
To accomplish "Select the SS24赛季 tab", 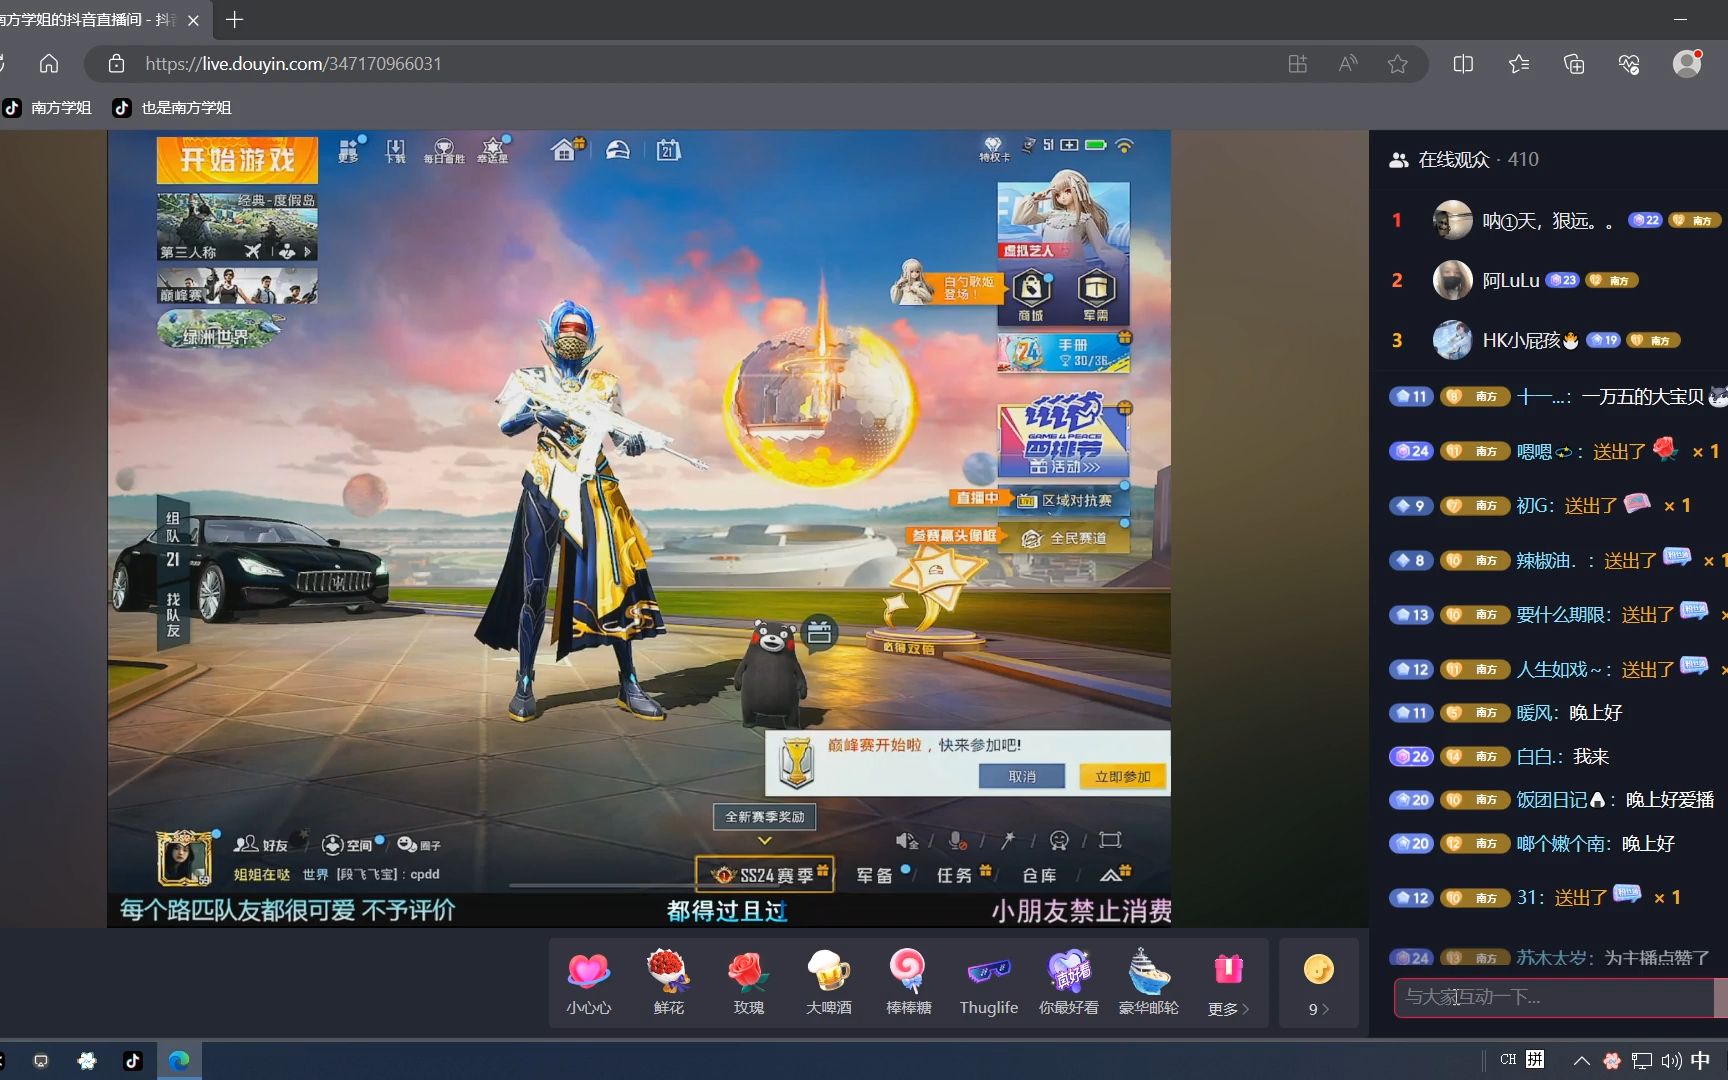I will (766, 875).
